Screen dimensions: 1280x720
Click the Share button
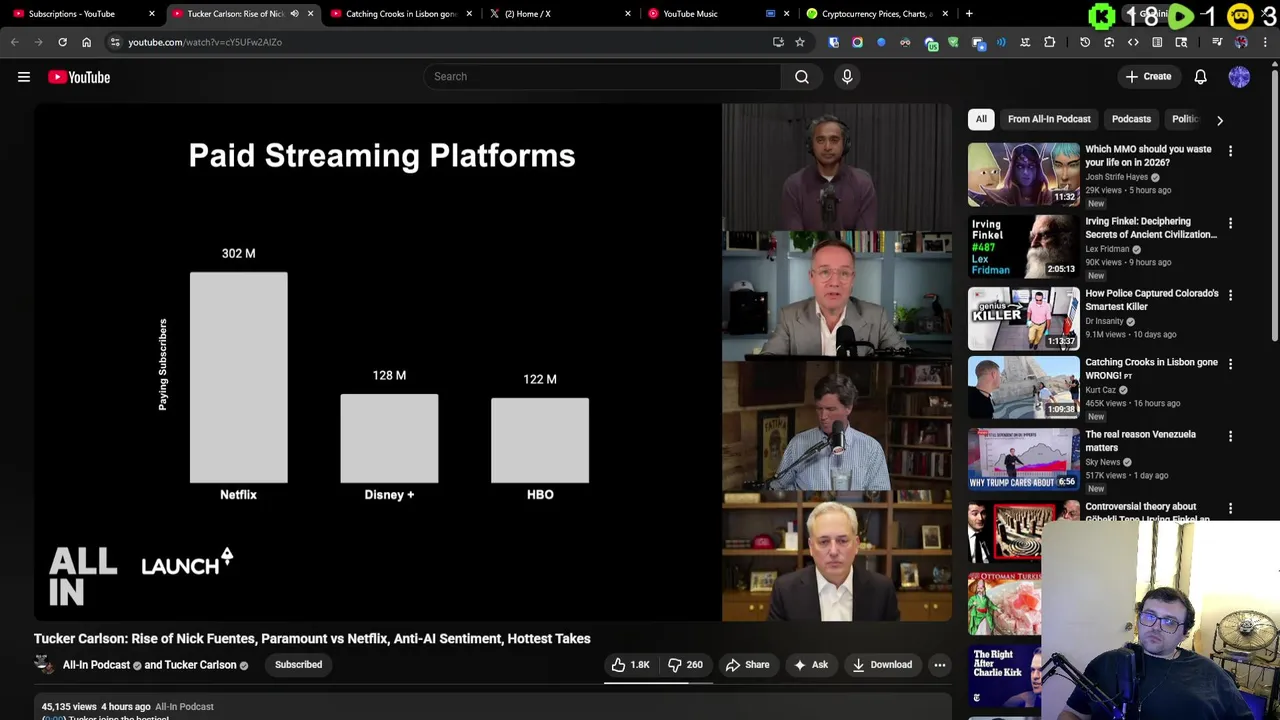(x=747, y=665)
